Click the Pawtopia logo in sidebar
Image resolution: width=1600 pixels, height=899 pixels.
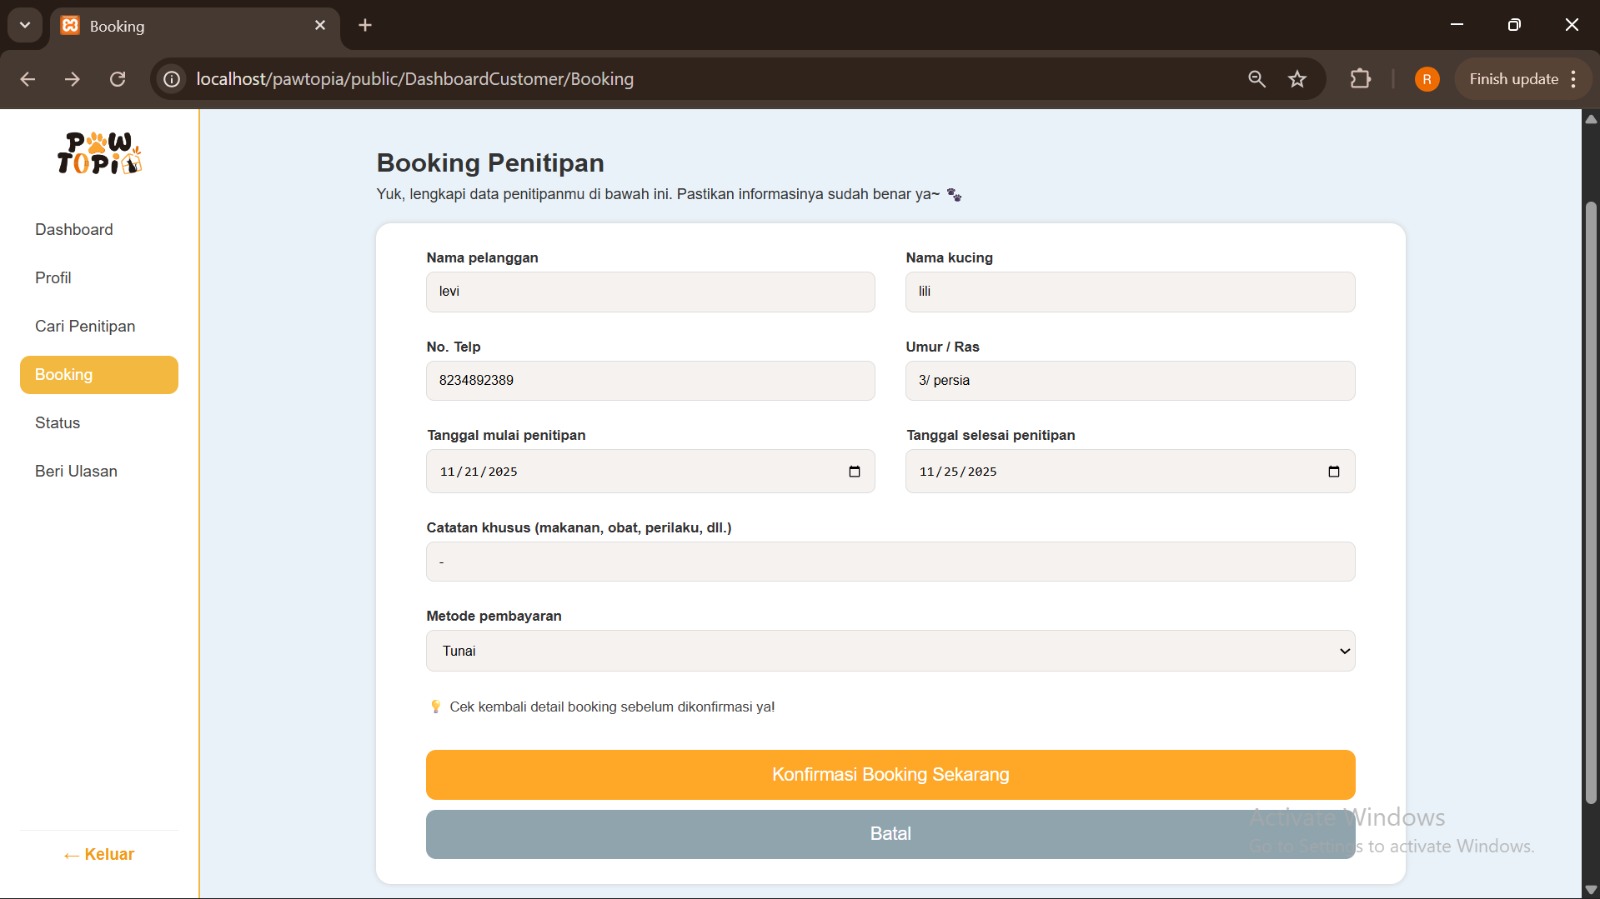point(99,153)
